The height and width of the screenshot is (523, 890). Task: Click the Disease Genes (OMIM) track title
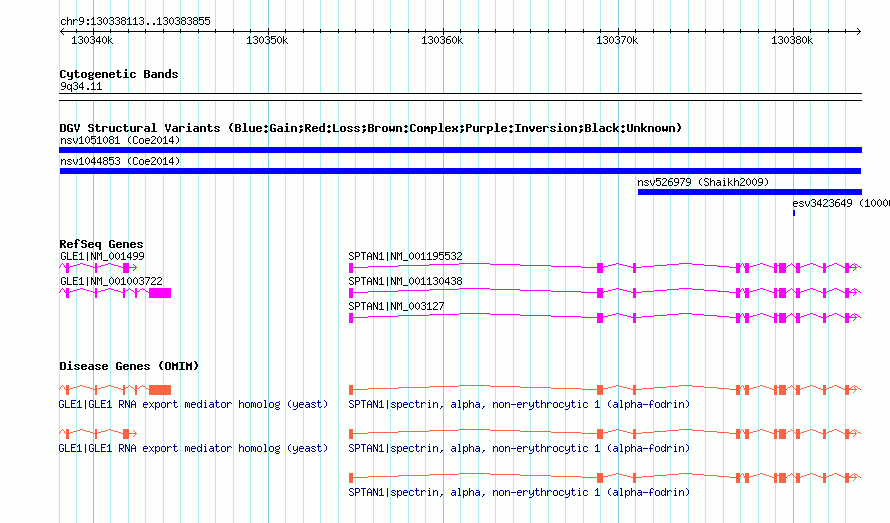tap(129, 366)
